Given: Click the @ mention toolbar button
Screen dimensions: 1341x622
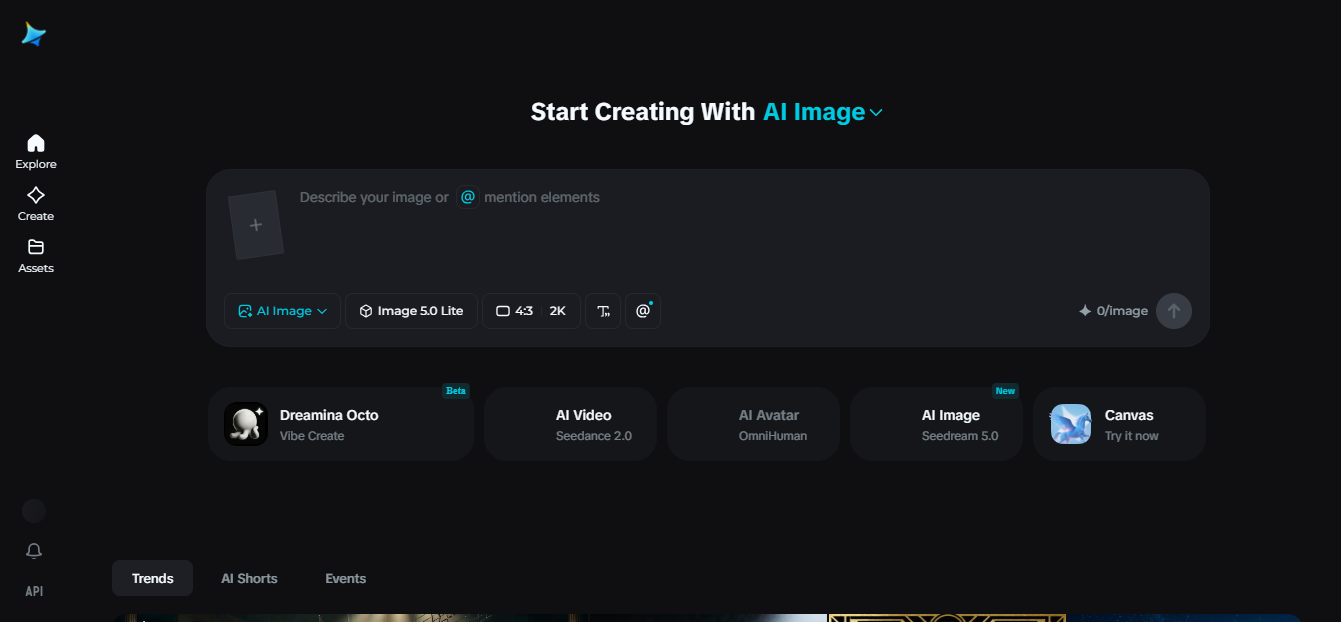Looking at the screenshot, I should (x=643, y=311).
